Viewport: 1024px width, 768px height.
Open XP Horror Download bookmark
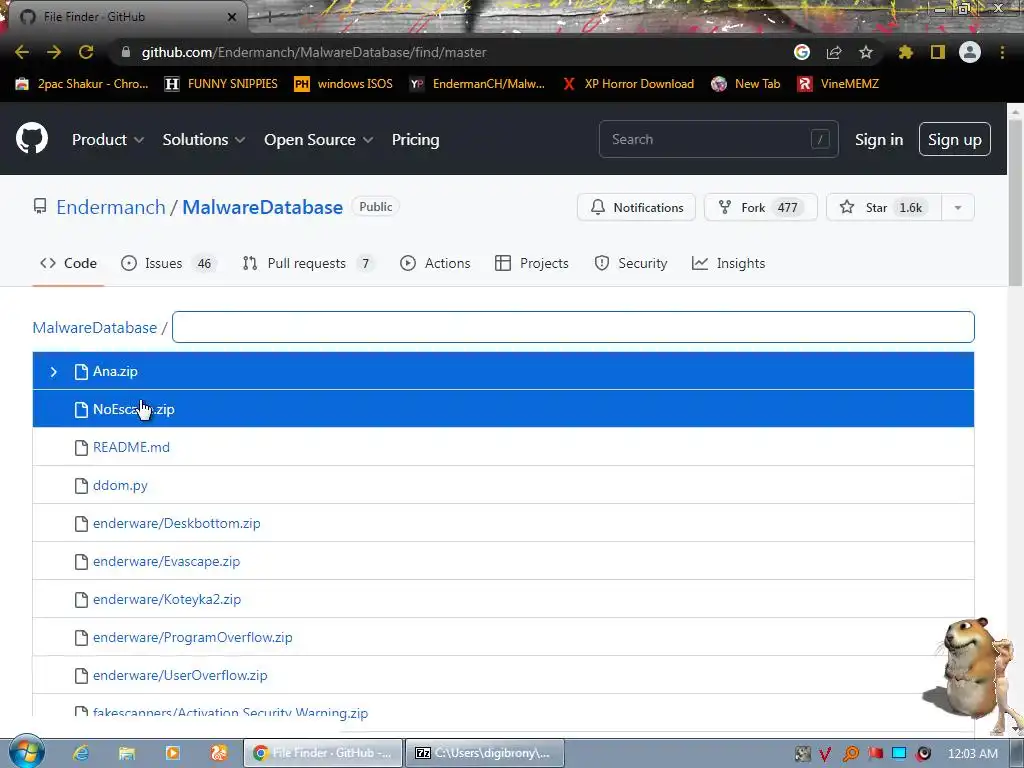pyautogui.click(x=628, y=84)
